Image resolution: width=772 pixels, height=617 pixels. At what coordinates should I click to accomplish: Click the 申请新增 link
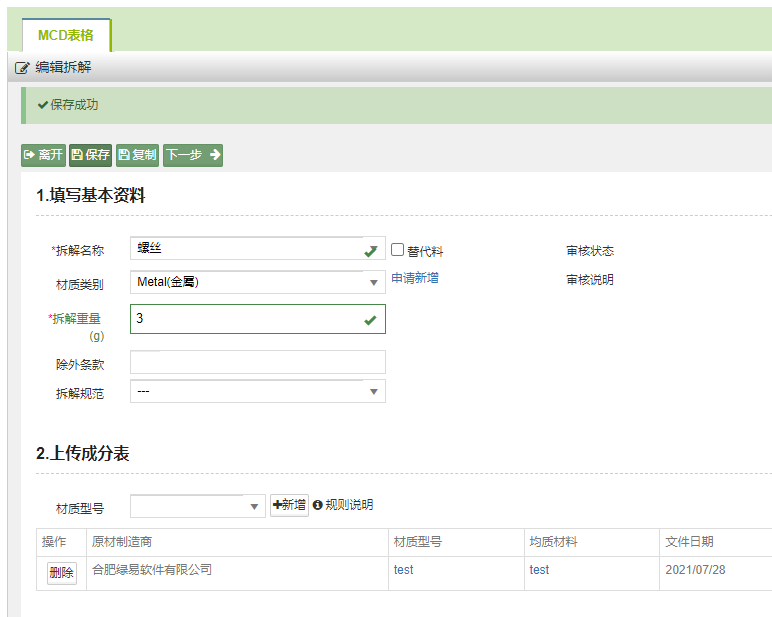point(414,278)
